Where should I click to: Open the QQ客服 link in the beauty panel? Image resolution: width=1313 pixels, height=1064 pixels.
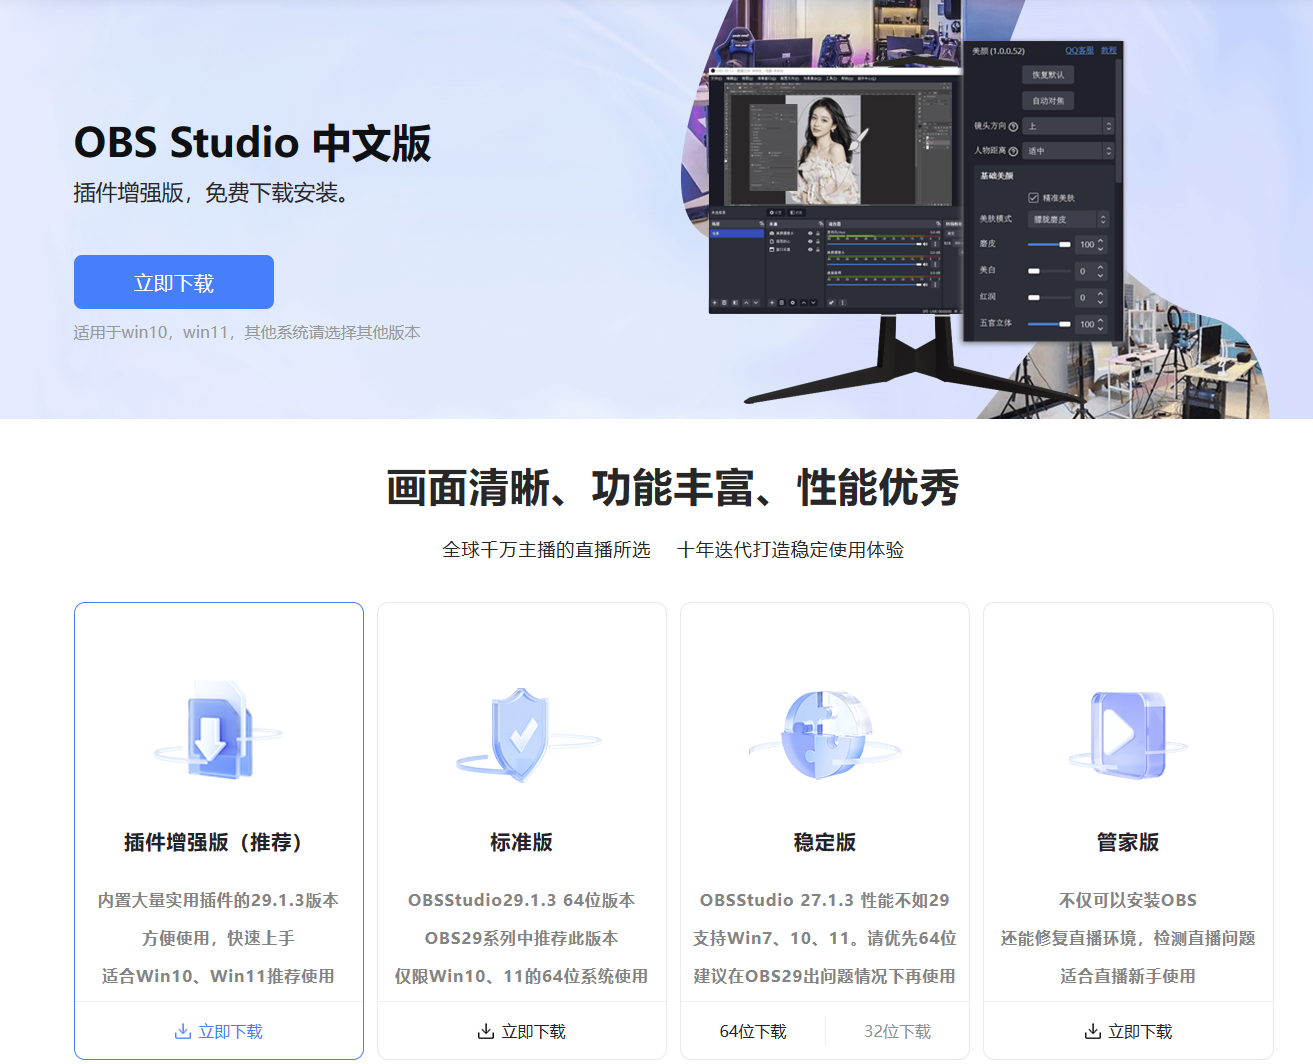(x=1079, y=50)
